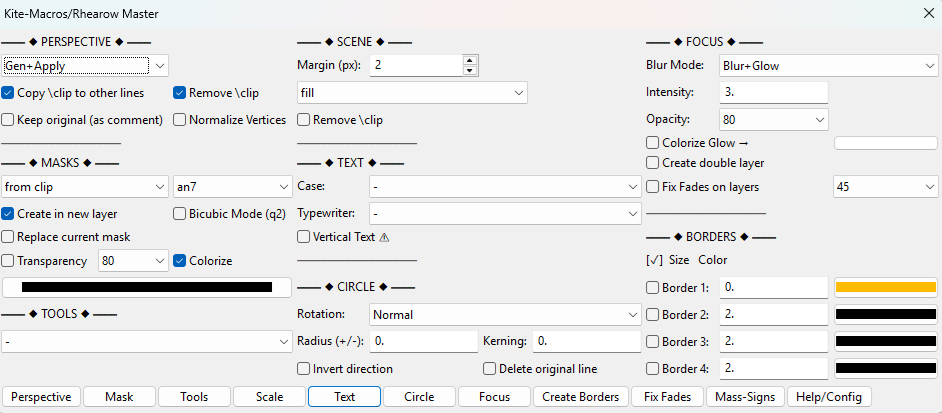Click the Border 1 size field
The width and height of the screenshot is (942, 413).
click(x=773, y=287)
